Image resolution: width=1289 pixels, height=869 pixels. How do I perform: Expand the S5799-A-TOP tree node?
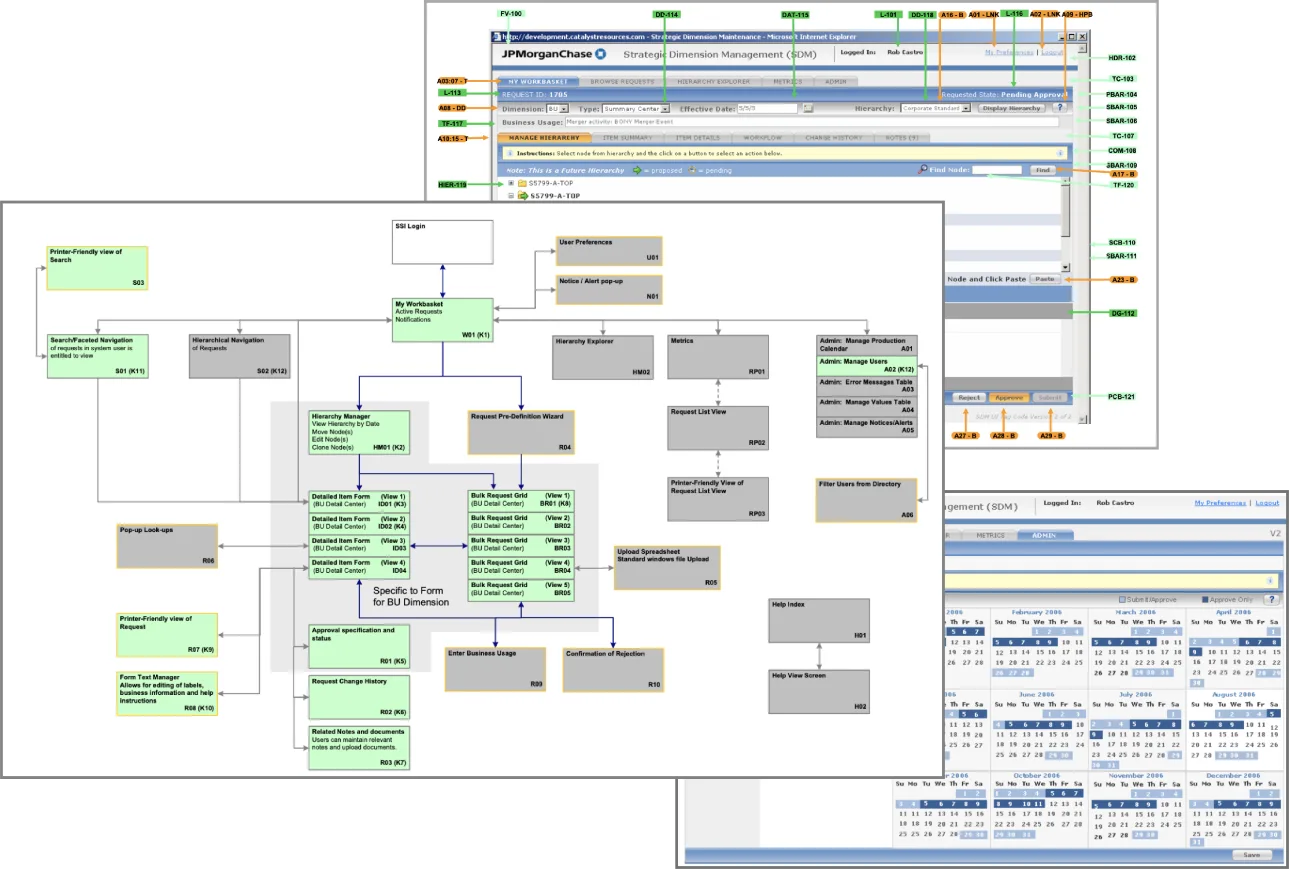[x=513, y=184]
